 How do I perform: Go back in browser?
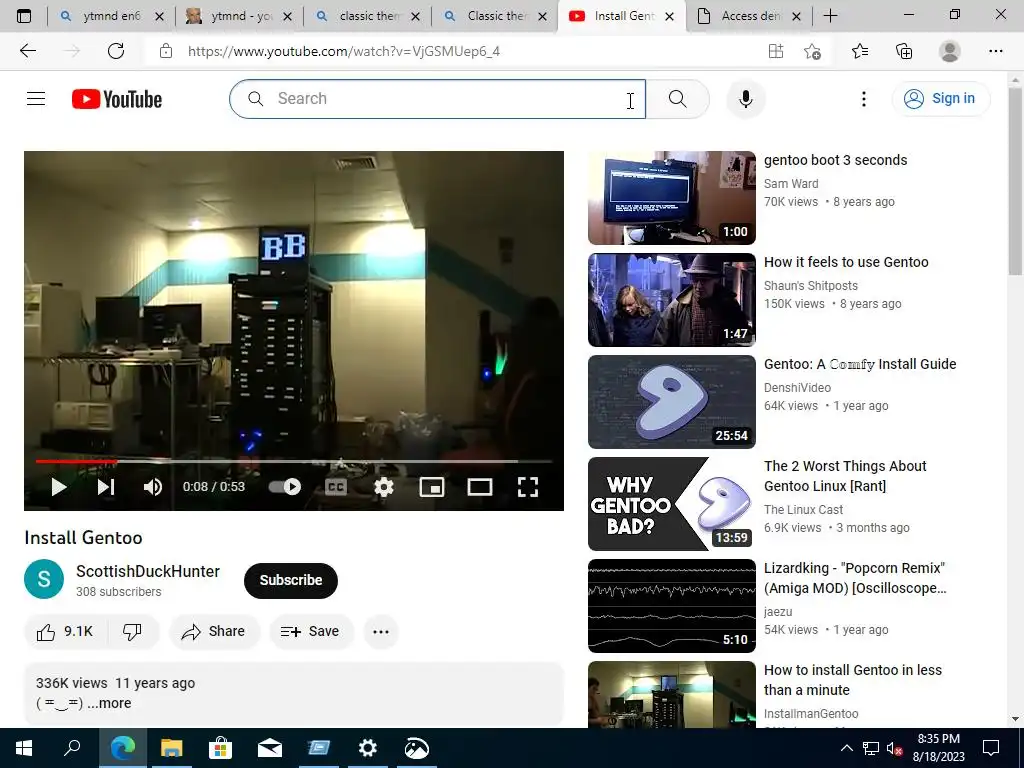tap(27, 51)
